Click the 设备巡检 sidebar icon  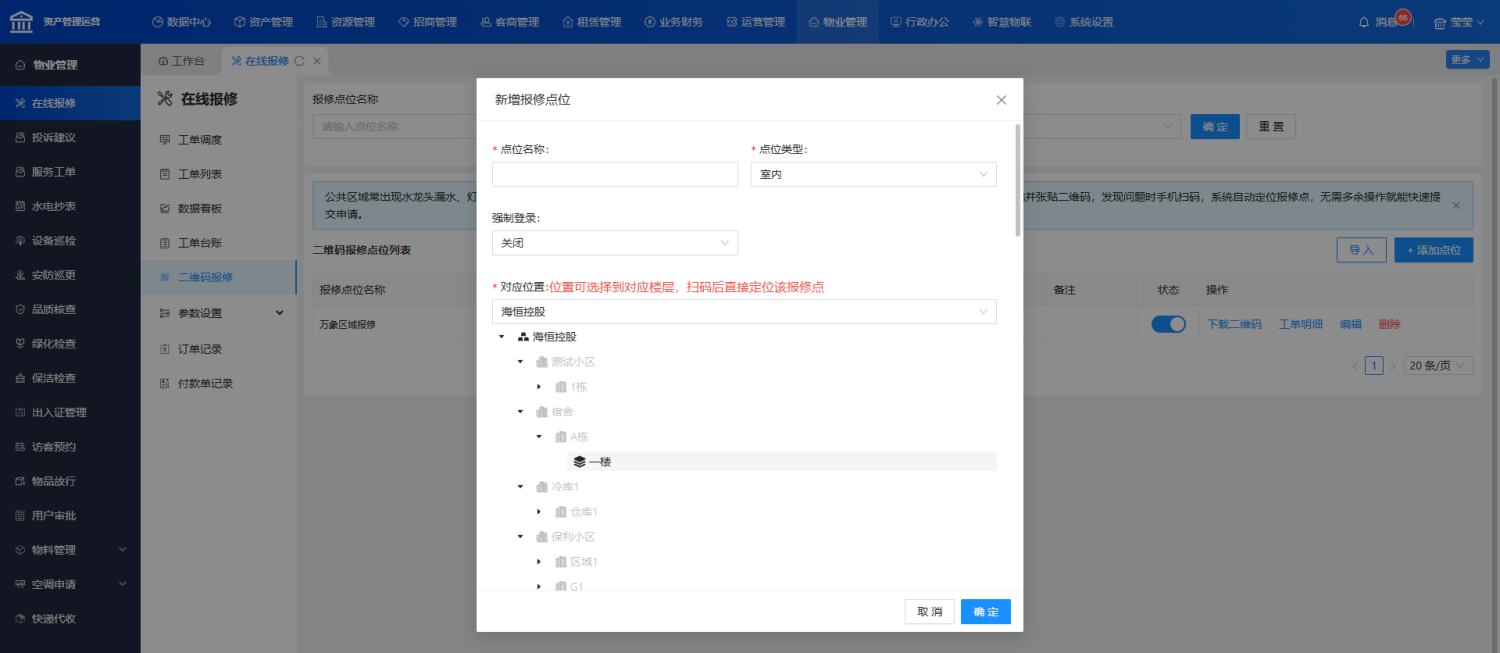(20, 240)
